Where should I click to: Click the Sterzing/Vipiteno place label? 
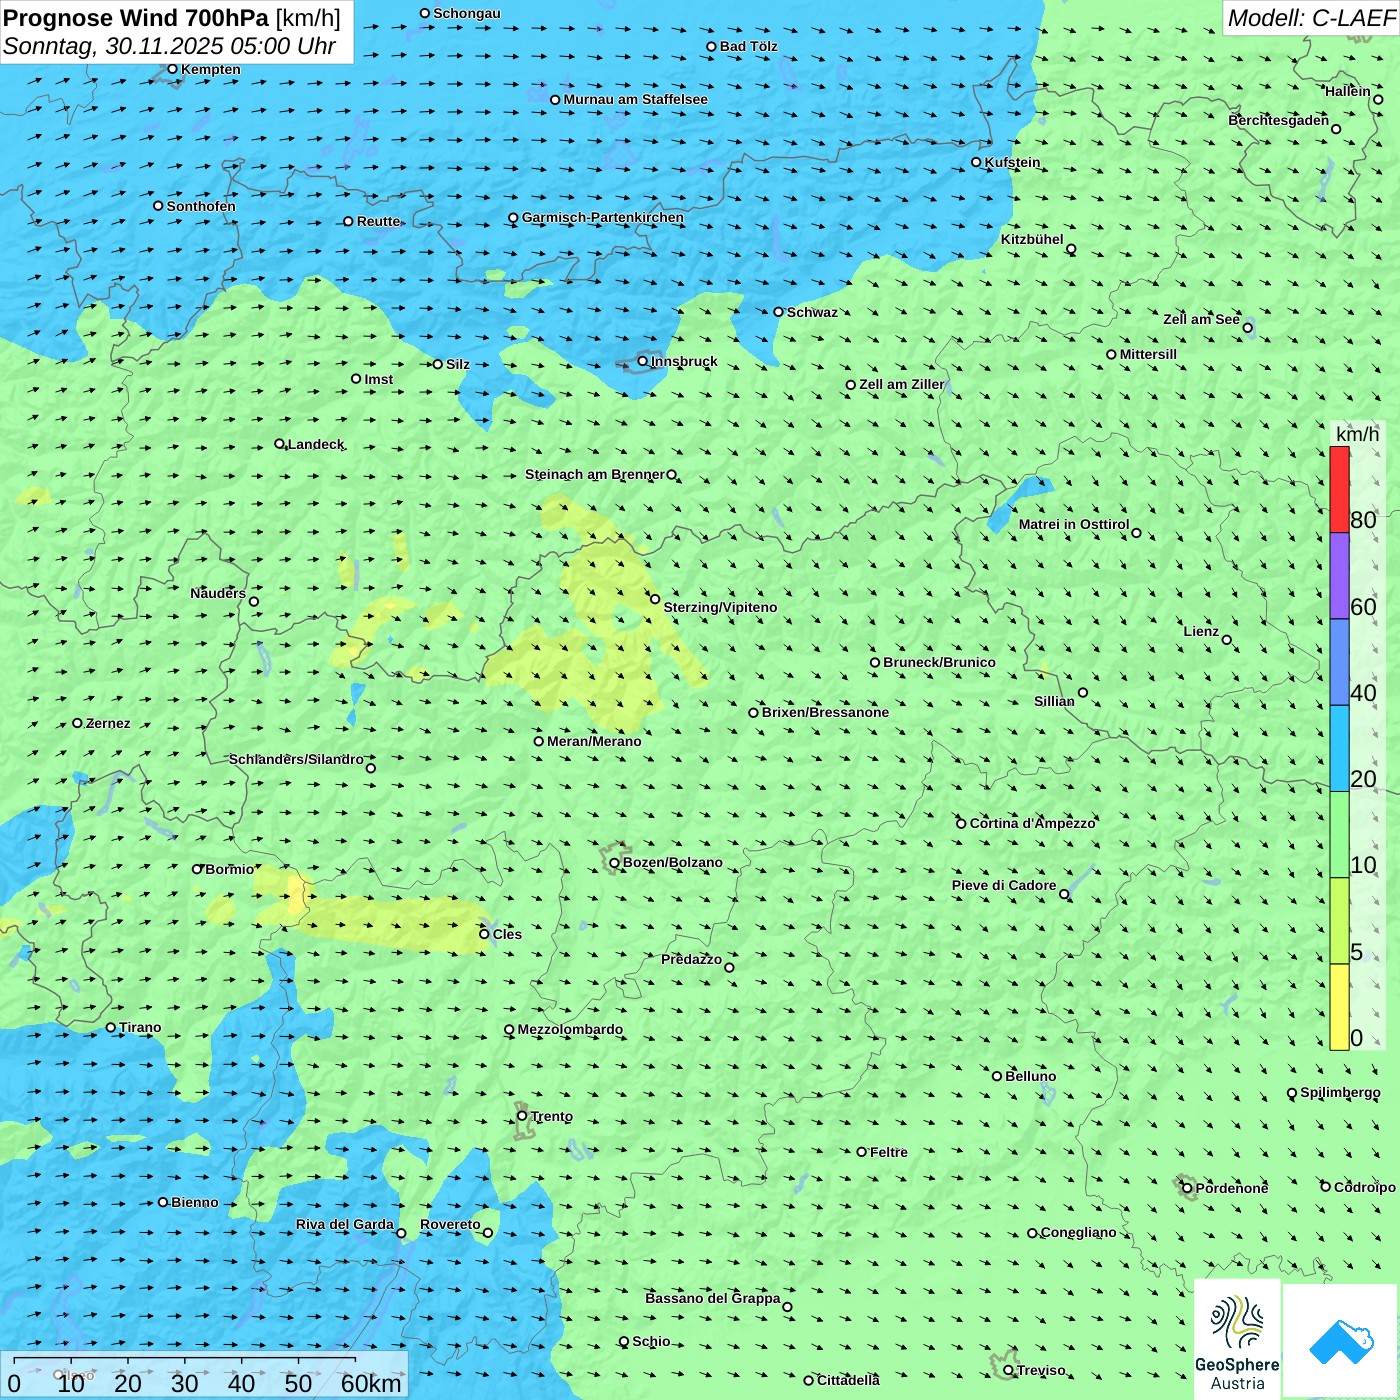[720, 607]
